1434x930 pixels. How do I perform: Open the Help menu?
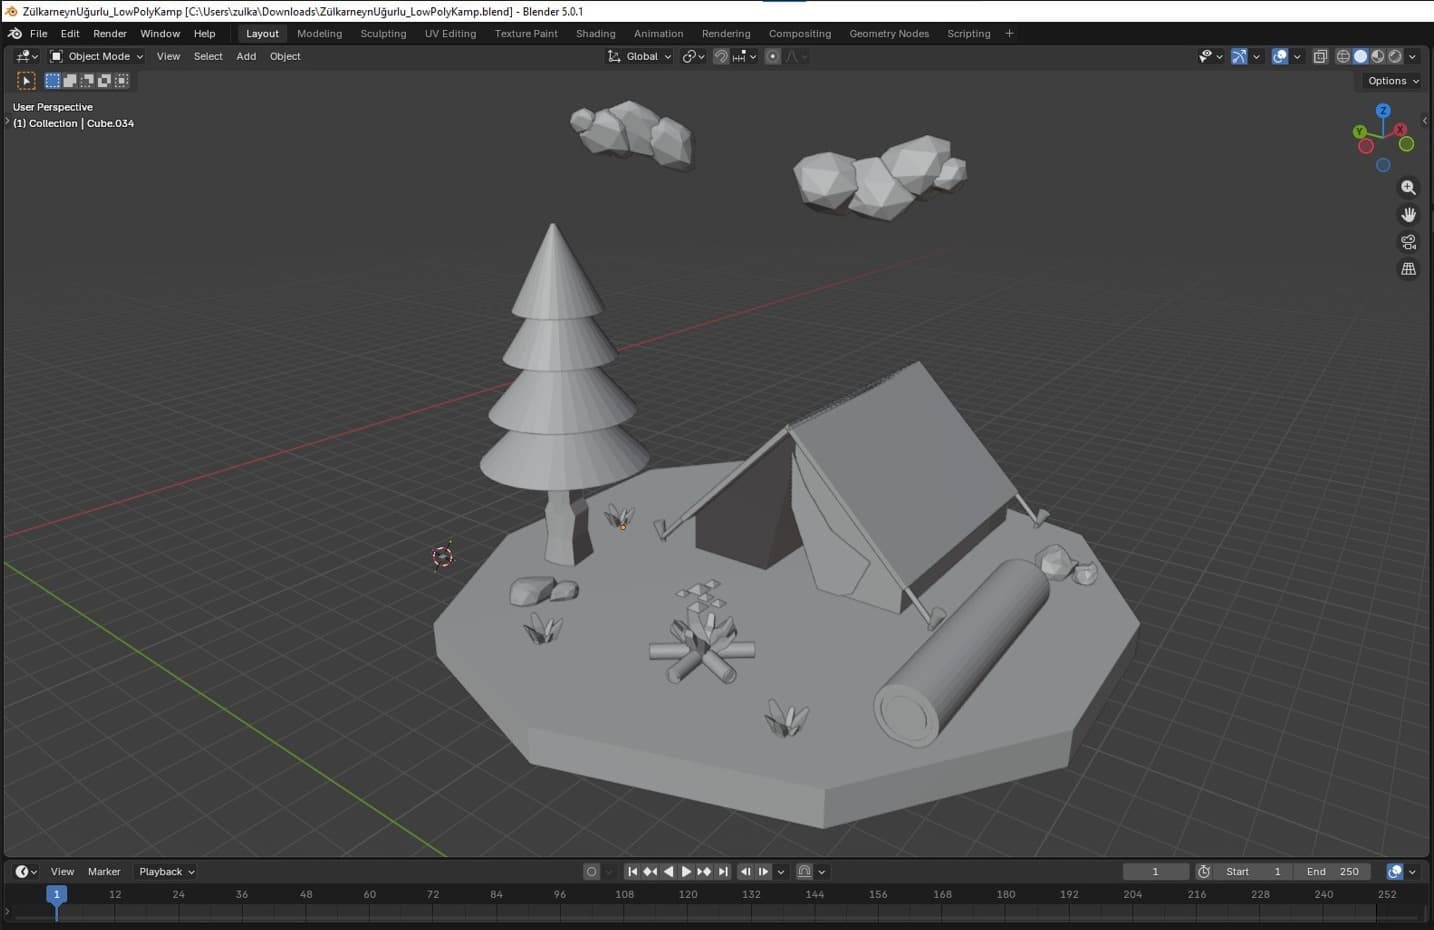205,33
